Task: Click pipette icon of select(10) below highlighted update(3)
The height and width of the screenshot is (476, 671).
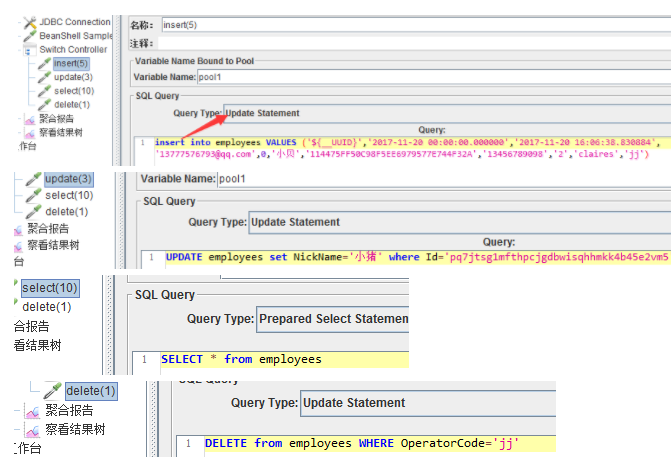Action: [33, 196]
